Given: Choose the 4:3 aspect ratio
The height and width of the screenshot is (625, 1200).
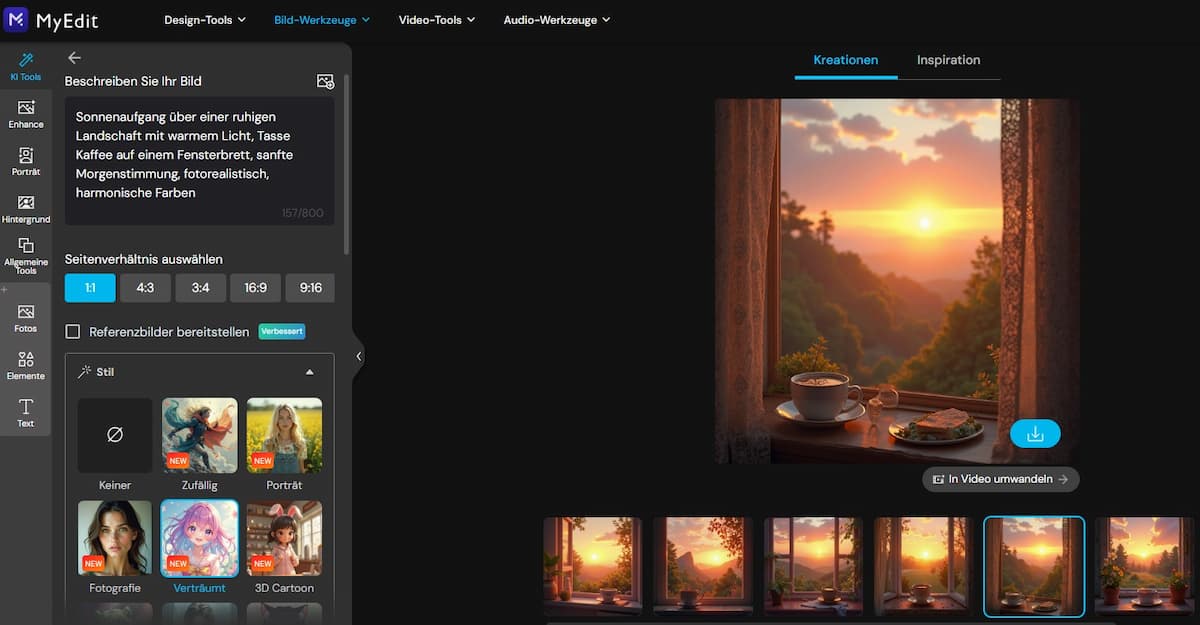Looking at the screenshot, I should pyautogui.click(x=145, y=288).
